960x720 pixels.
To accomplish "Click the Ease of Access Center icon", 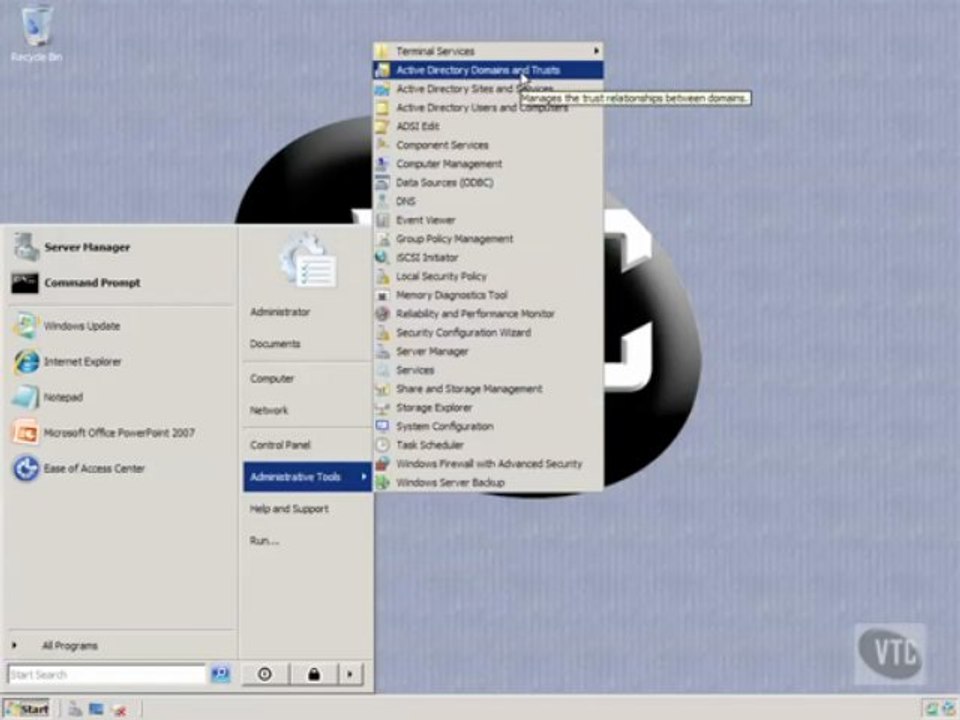I will pyautogui.click(x=26, y=468).
